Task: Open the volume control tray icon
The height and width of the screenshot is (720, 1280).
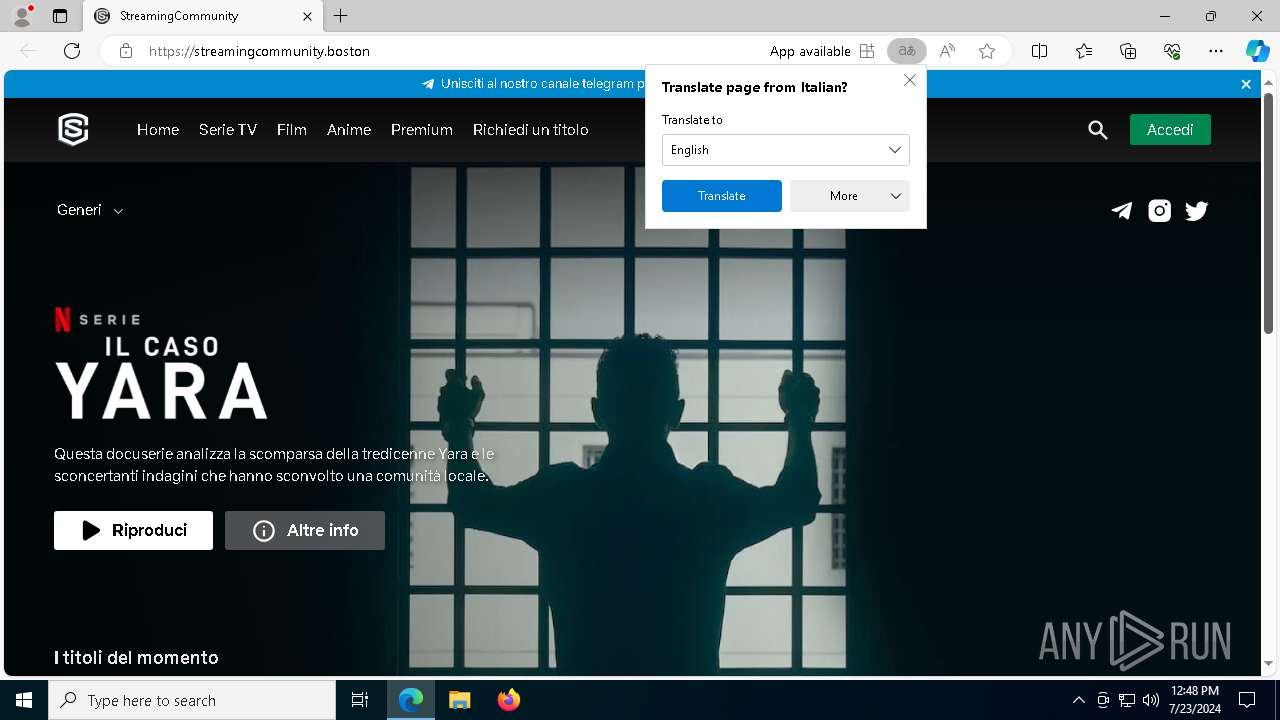Action: (1151, 700)
